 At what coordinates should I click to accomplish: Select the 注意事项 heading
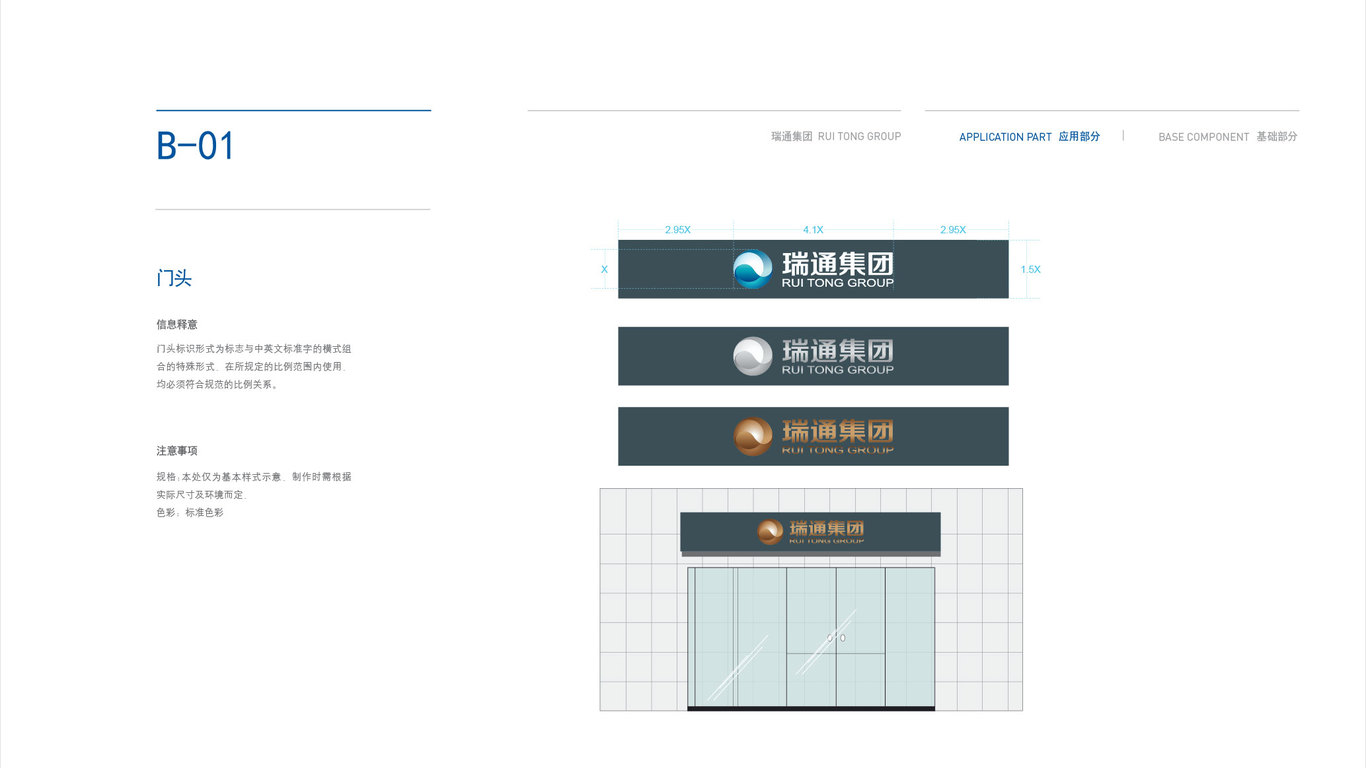pyautogui.click(x=177, y=451)
